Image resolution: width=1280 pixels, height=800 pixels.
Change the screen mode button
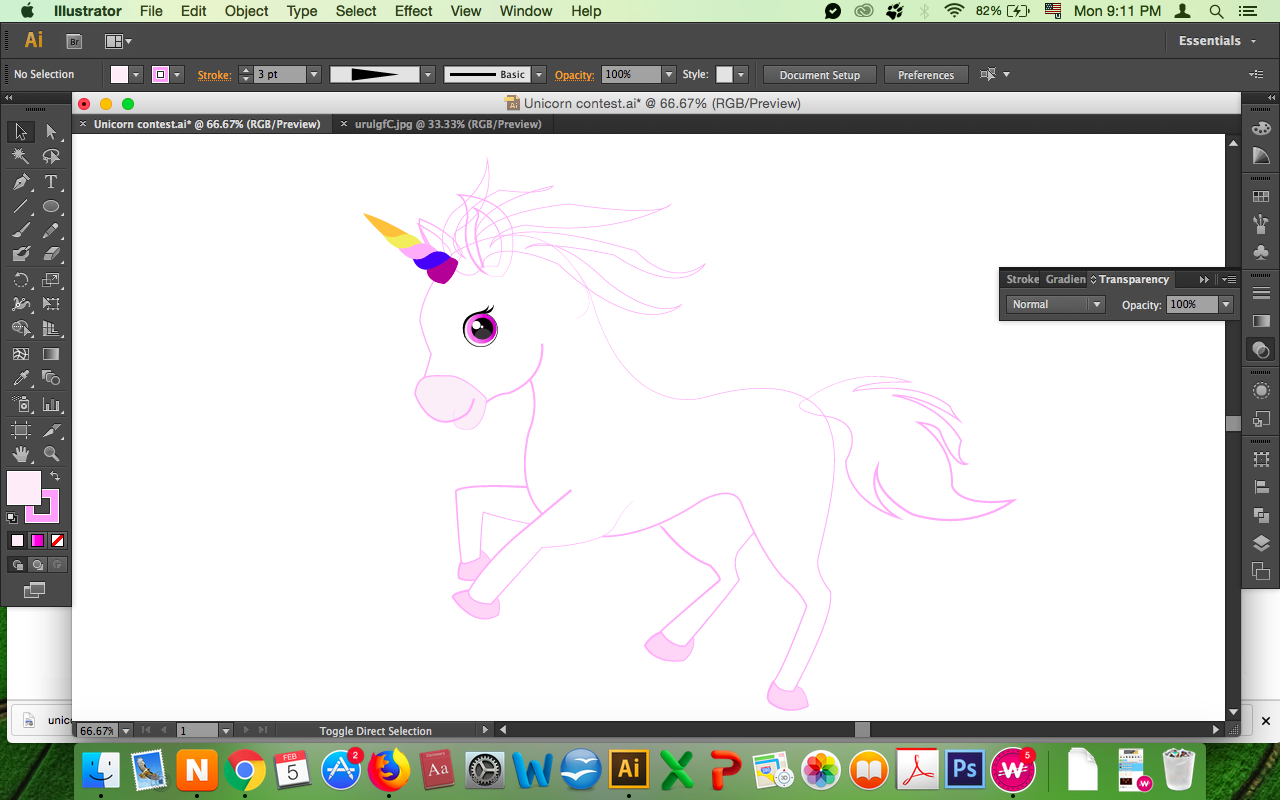[34, 591]
